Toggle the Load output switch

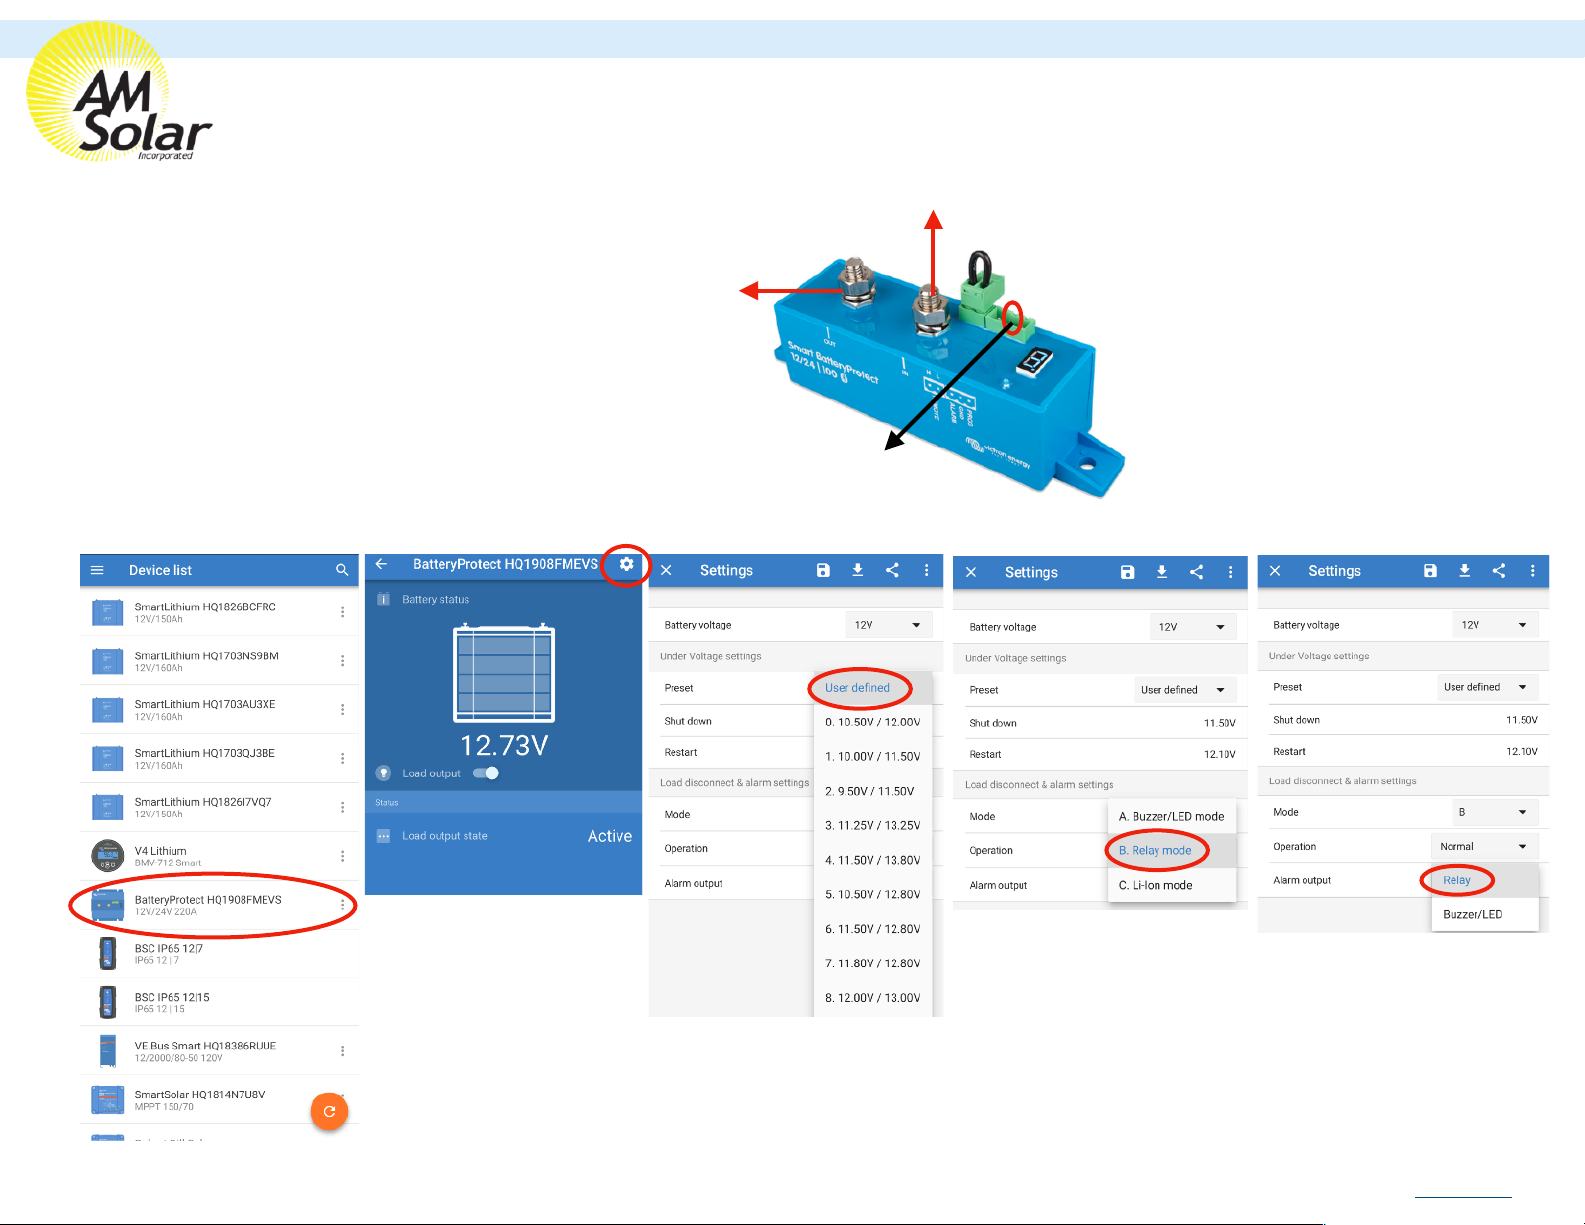486,773
